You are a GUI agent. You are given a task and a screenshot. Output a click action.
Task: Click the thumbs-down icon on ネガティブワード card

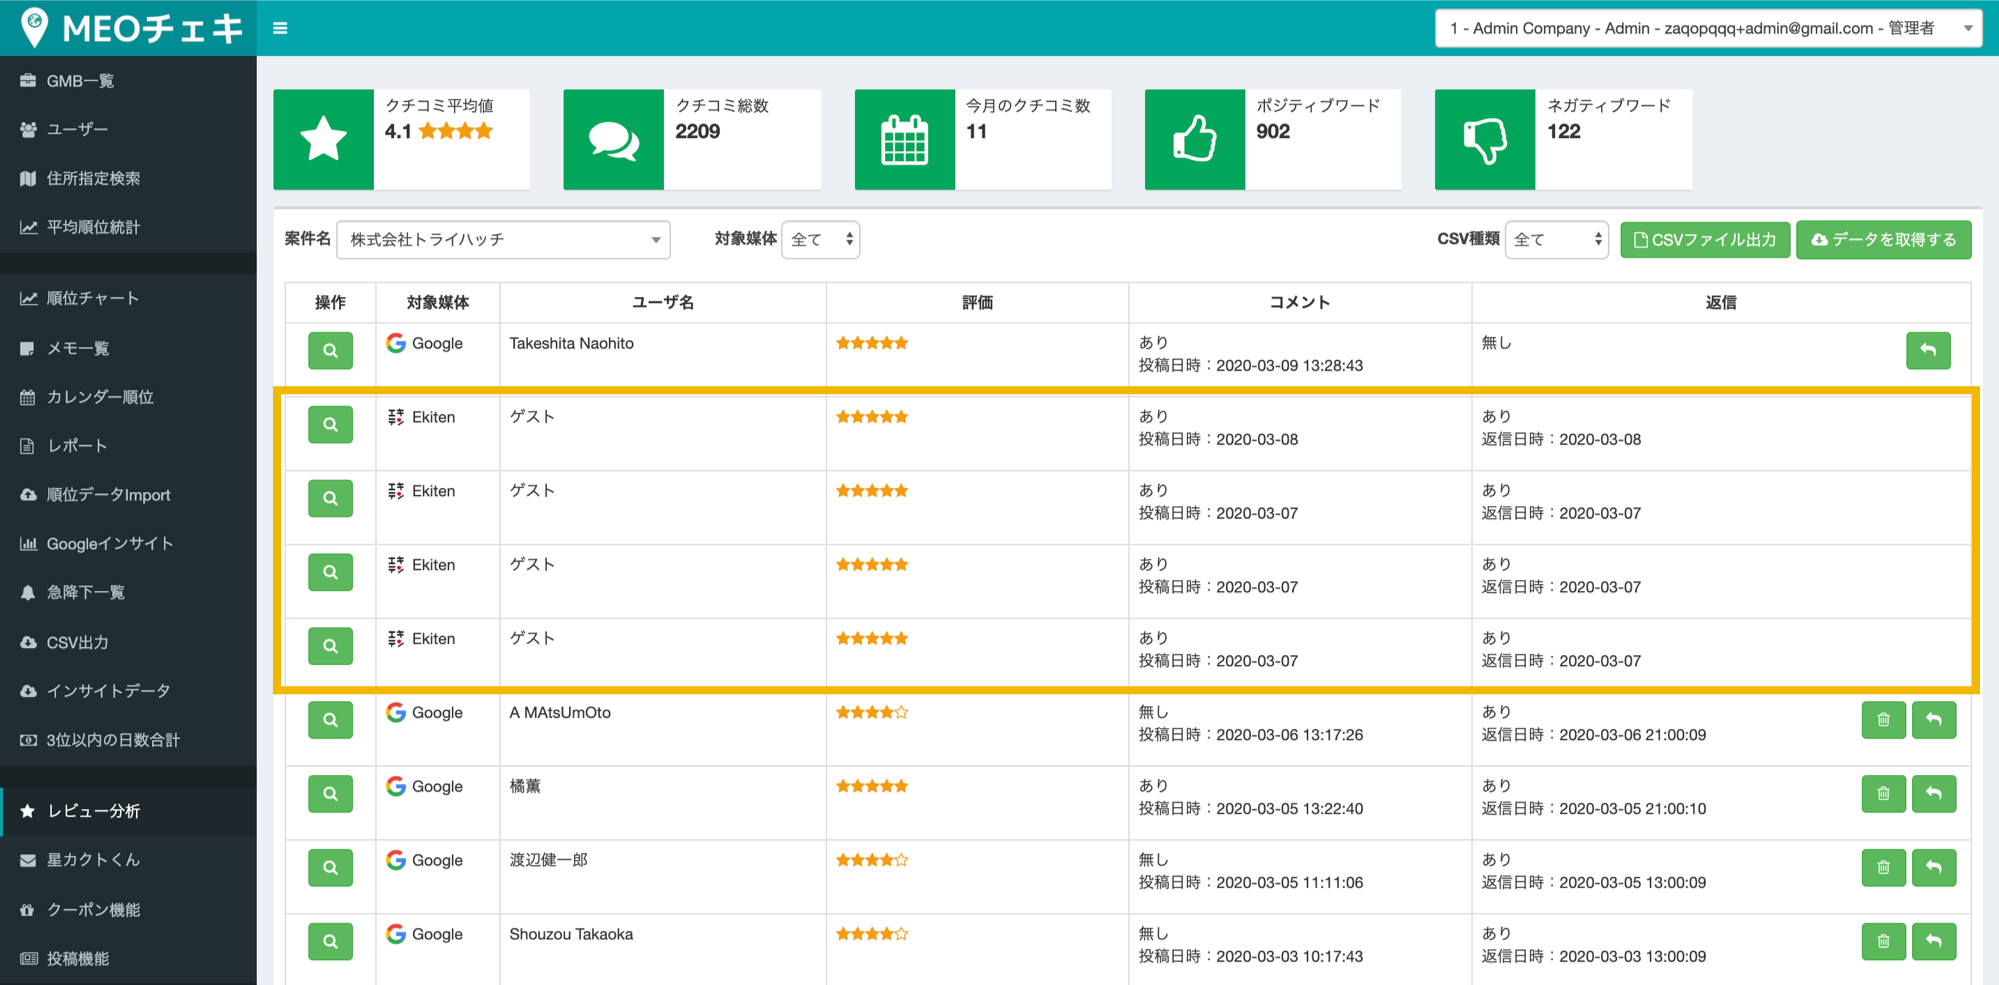click(1485, 139)
